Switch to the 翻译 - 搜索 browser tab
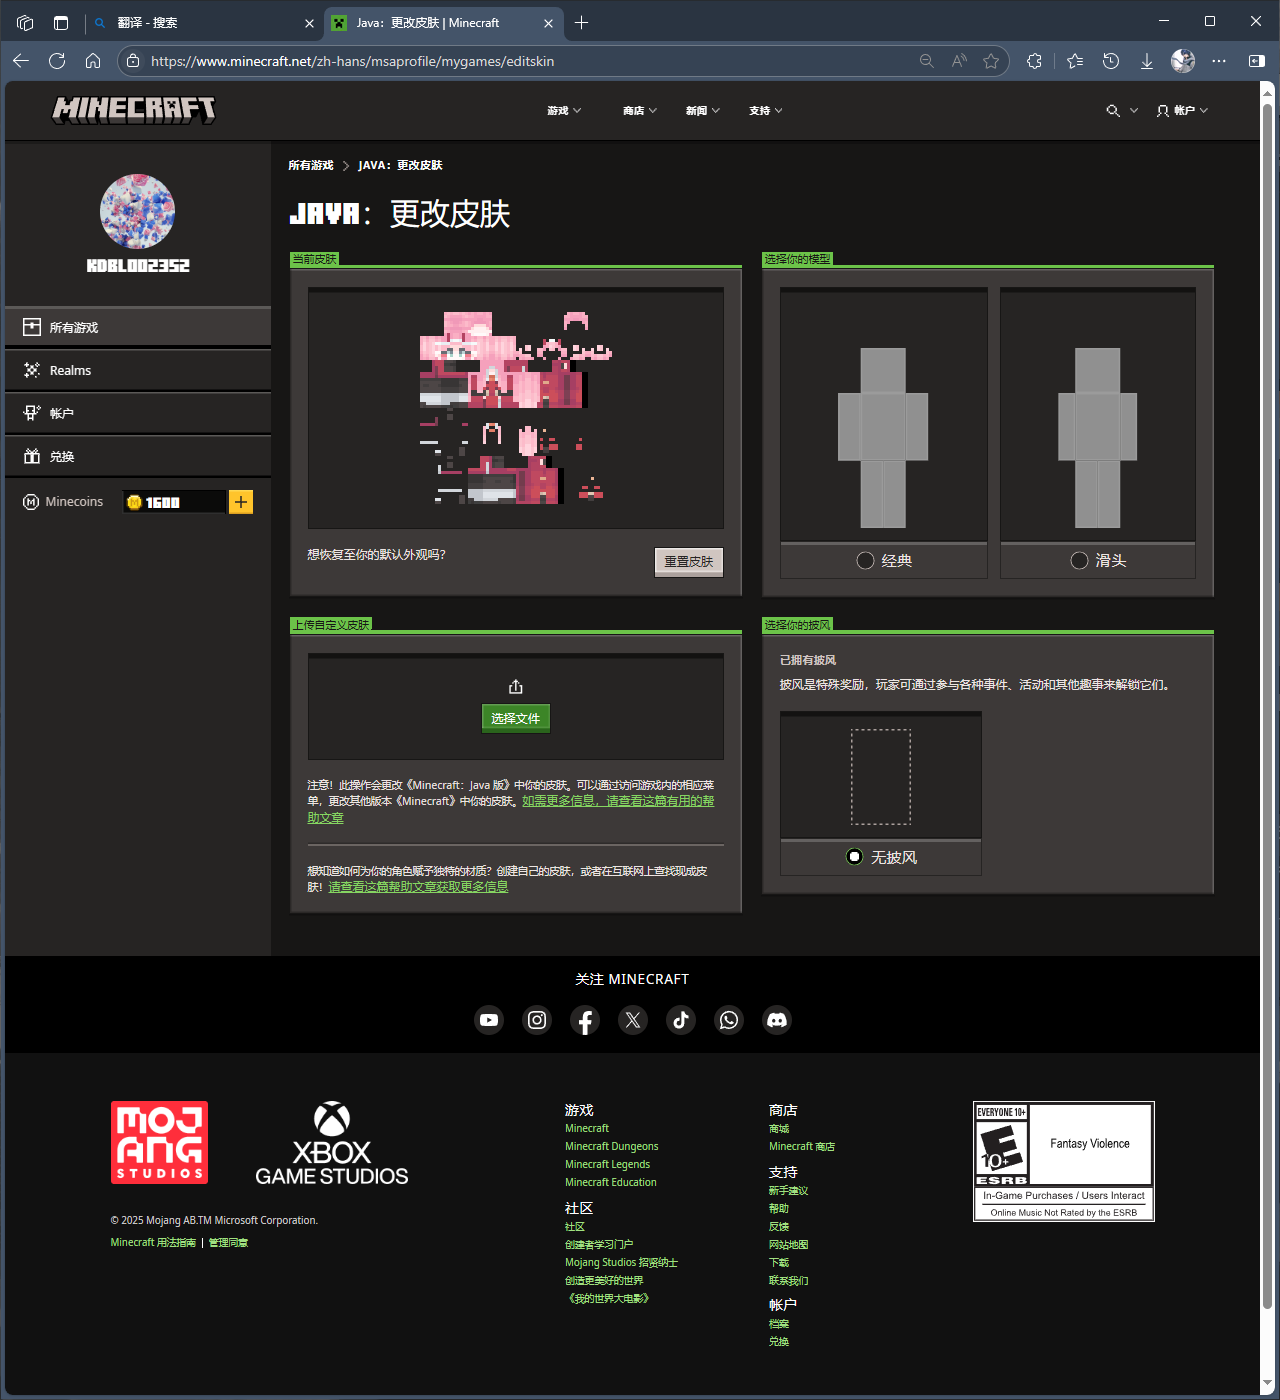 tap(203, 23)
